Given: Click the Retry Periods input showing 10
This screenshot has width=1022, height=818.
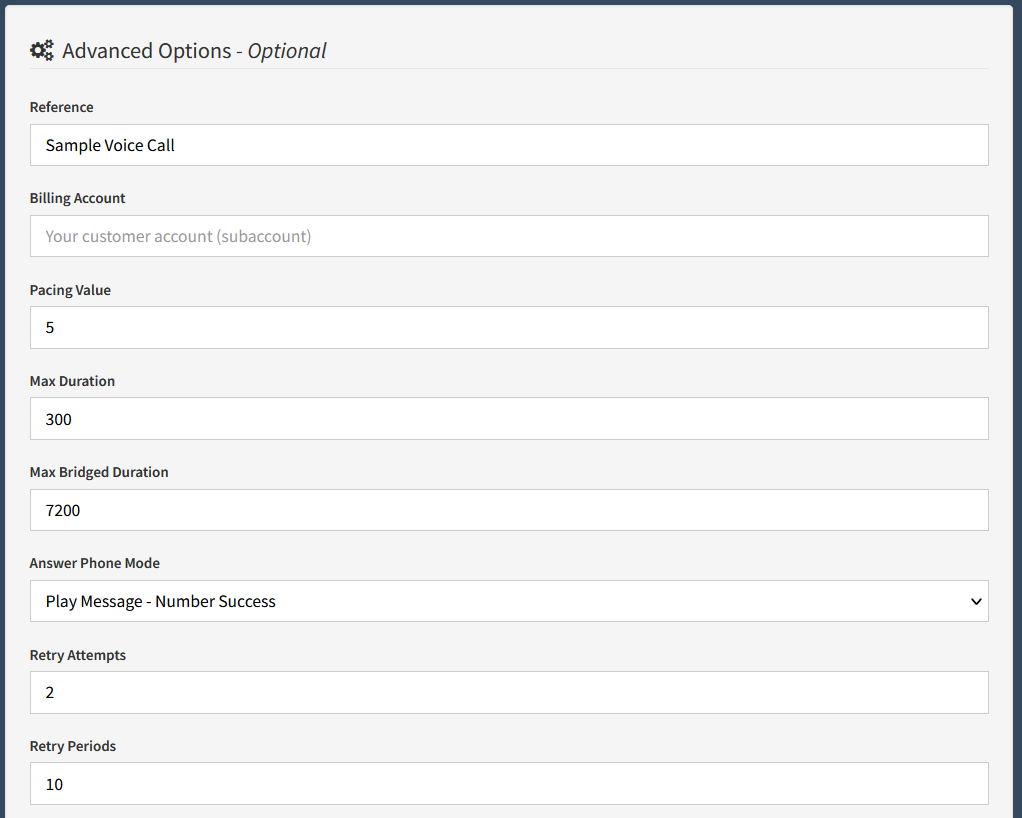Looking at the screenshot, I should [x=400, y=784].
